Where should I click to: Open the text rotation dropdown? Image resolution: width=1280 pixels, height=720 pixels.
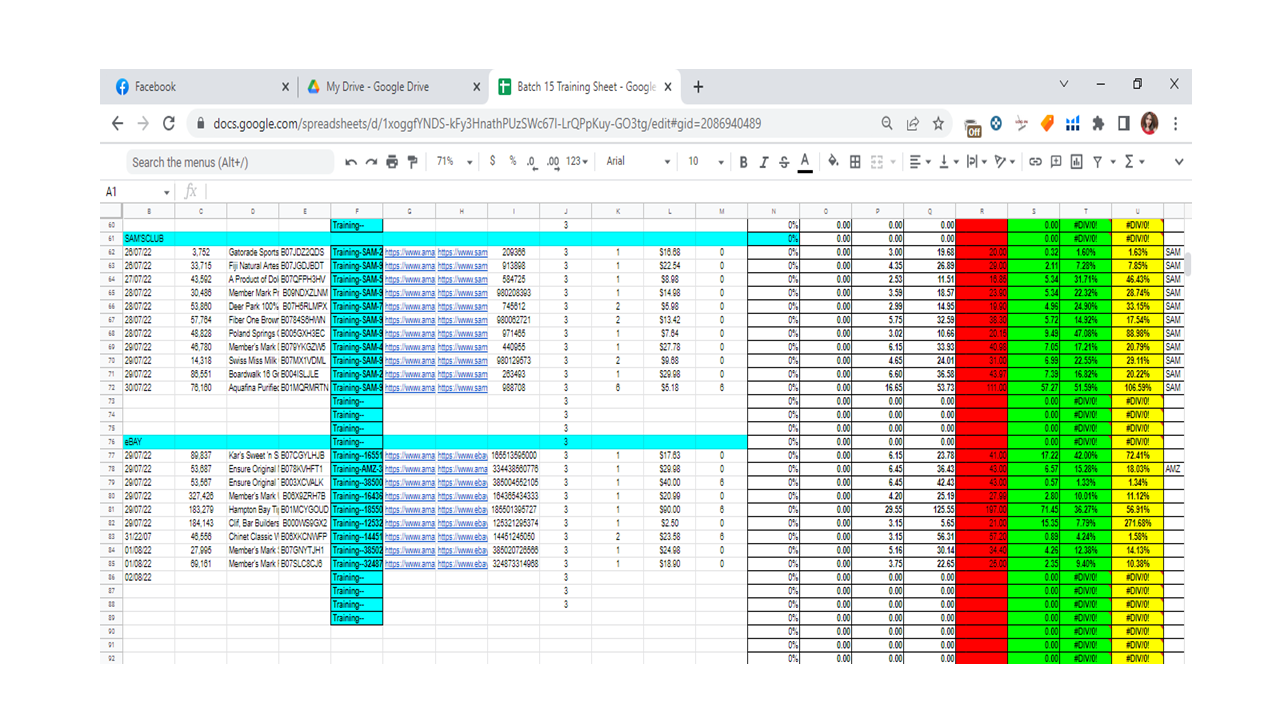(1004, 162)
